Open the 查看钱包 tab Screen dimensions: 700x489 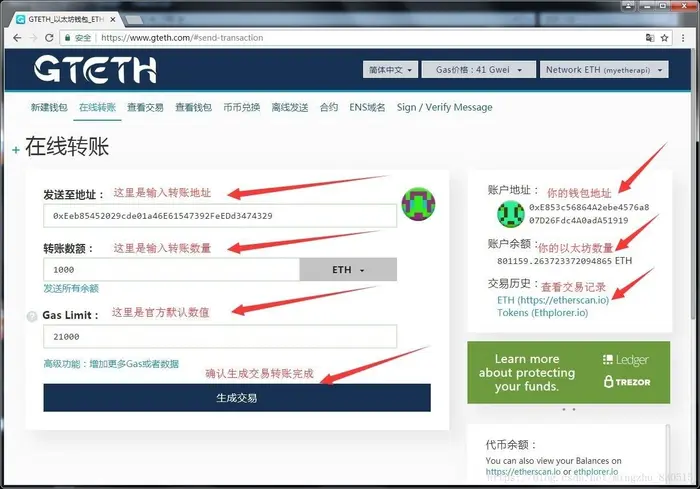[x=193, y=107]
